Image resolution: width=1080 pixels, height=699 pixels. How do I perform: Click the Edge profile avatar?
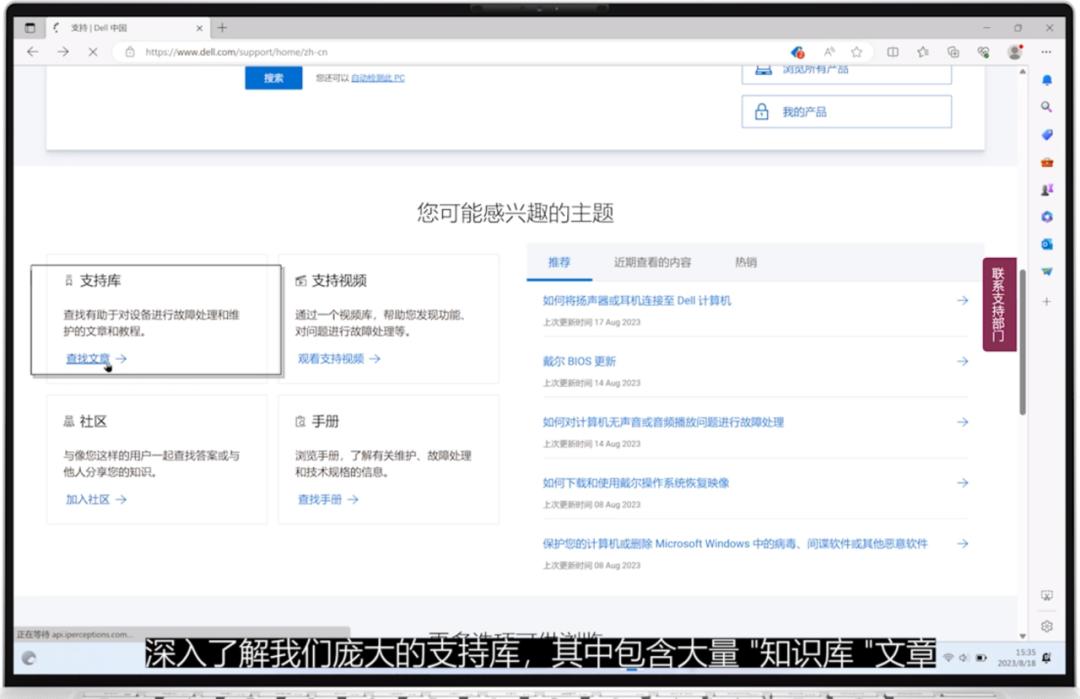pos(1014,52)
